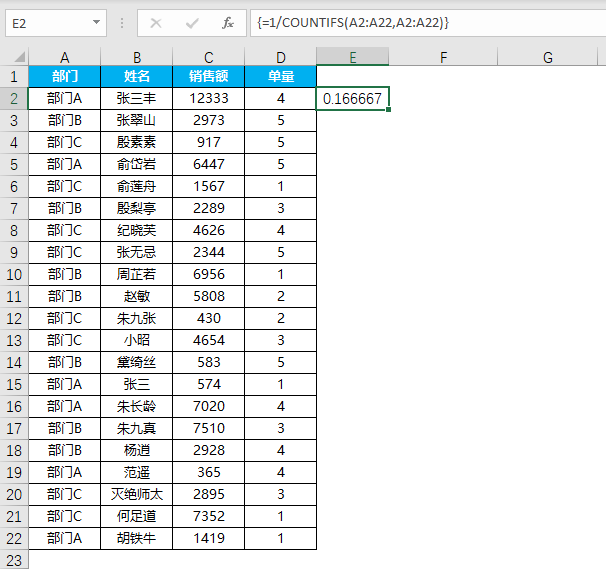Screen dimensions: 606x569
Task: Click sales cell 7352
Action: [209, 517]
